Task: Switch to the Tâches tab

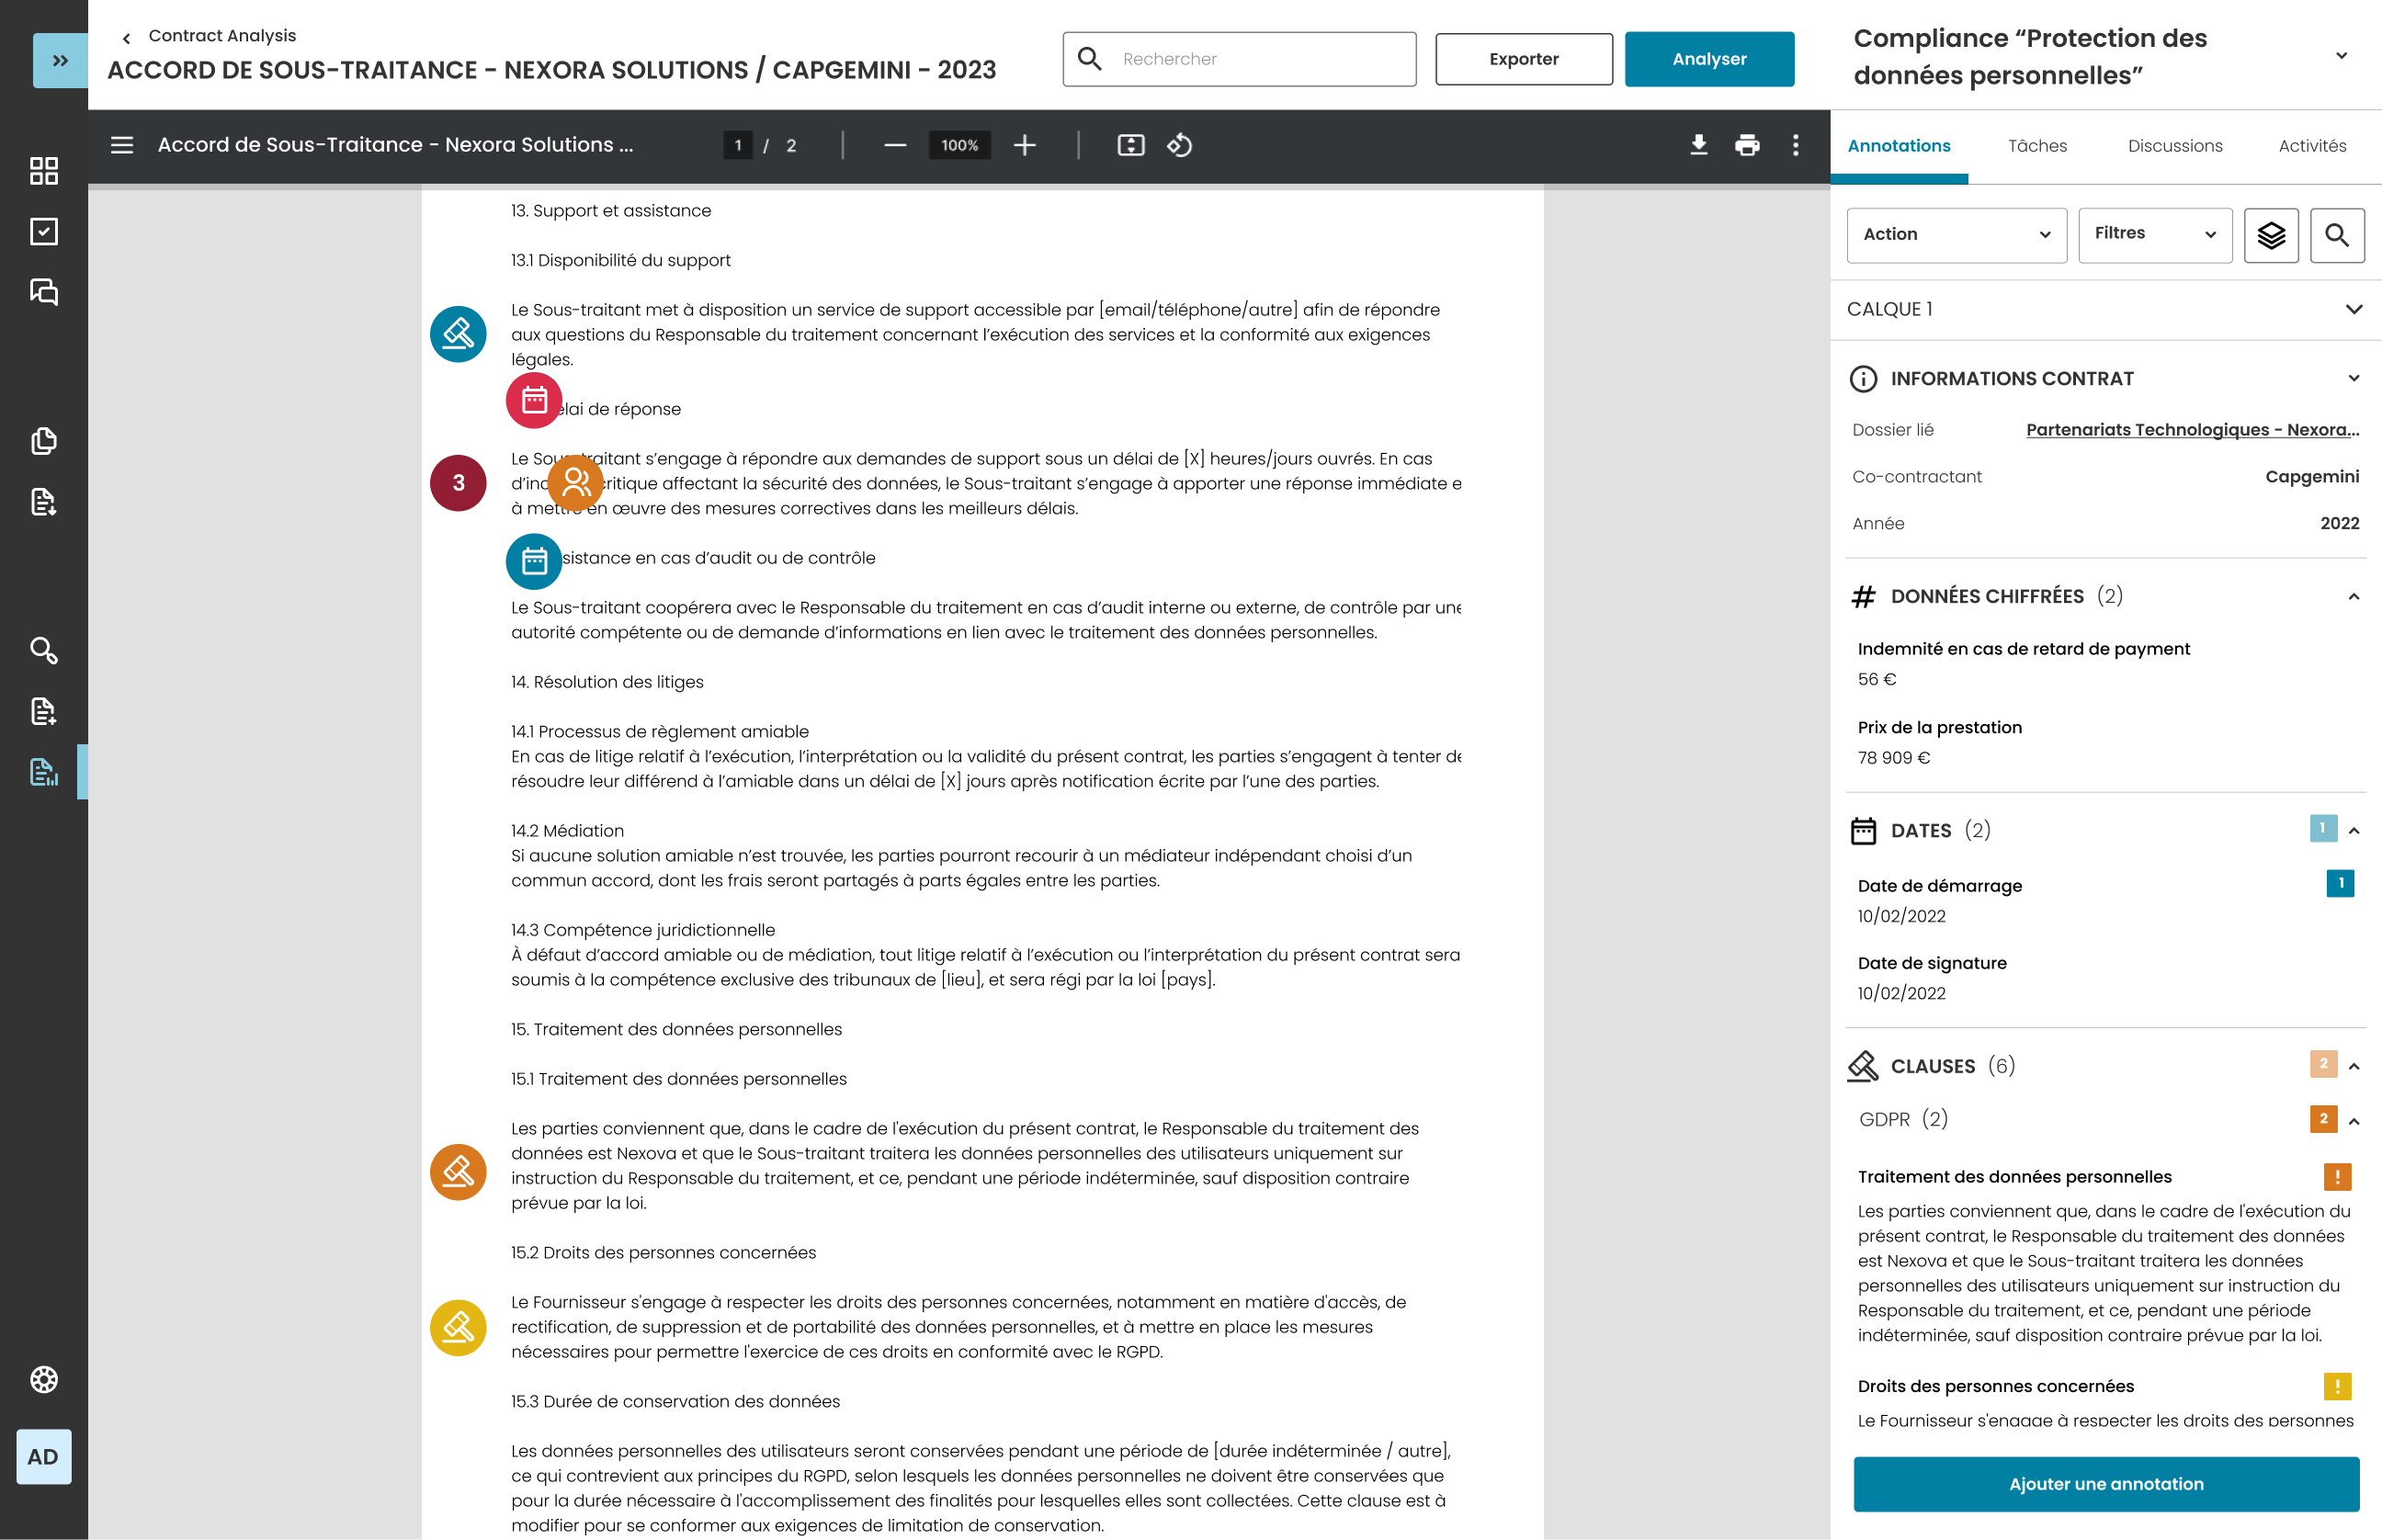Action: [2037, 146]
